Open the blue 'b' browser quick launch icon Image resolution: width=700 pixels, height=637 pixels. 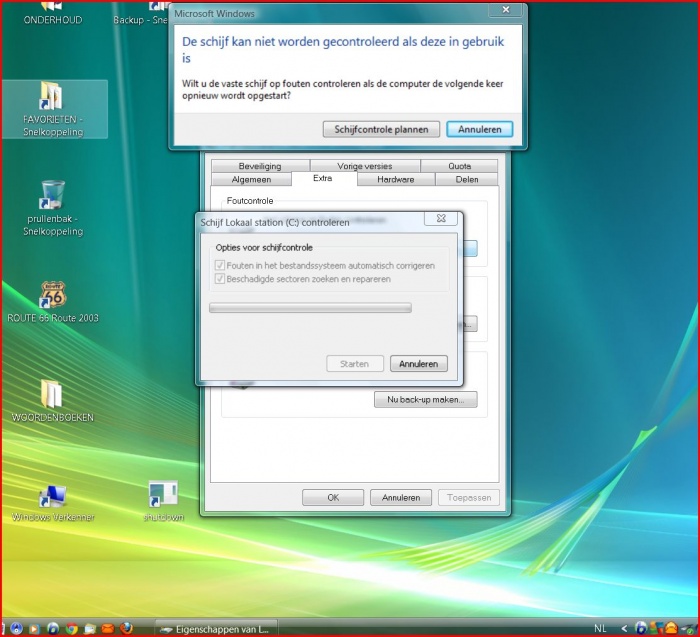[x=53, y=629]
